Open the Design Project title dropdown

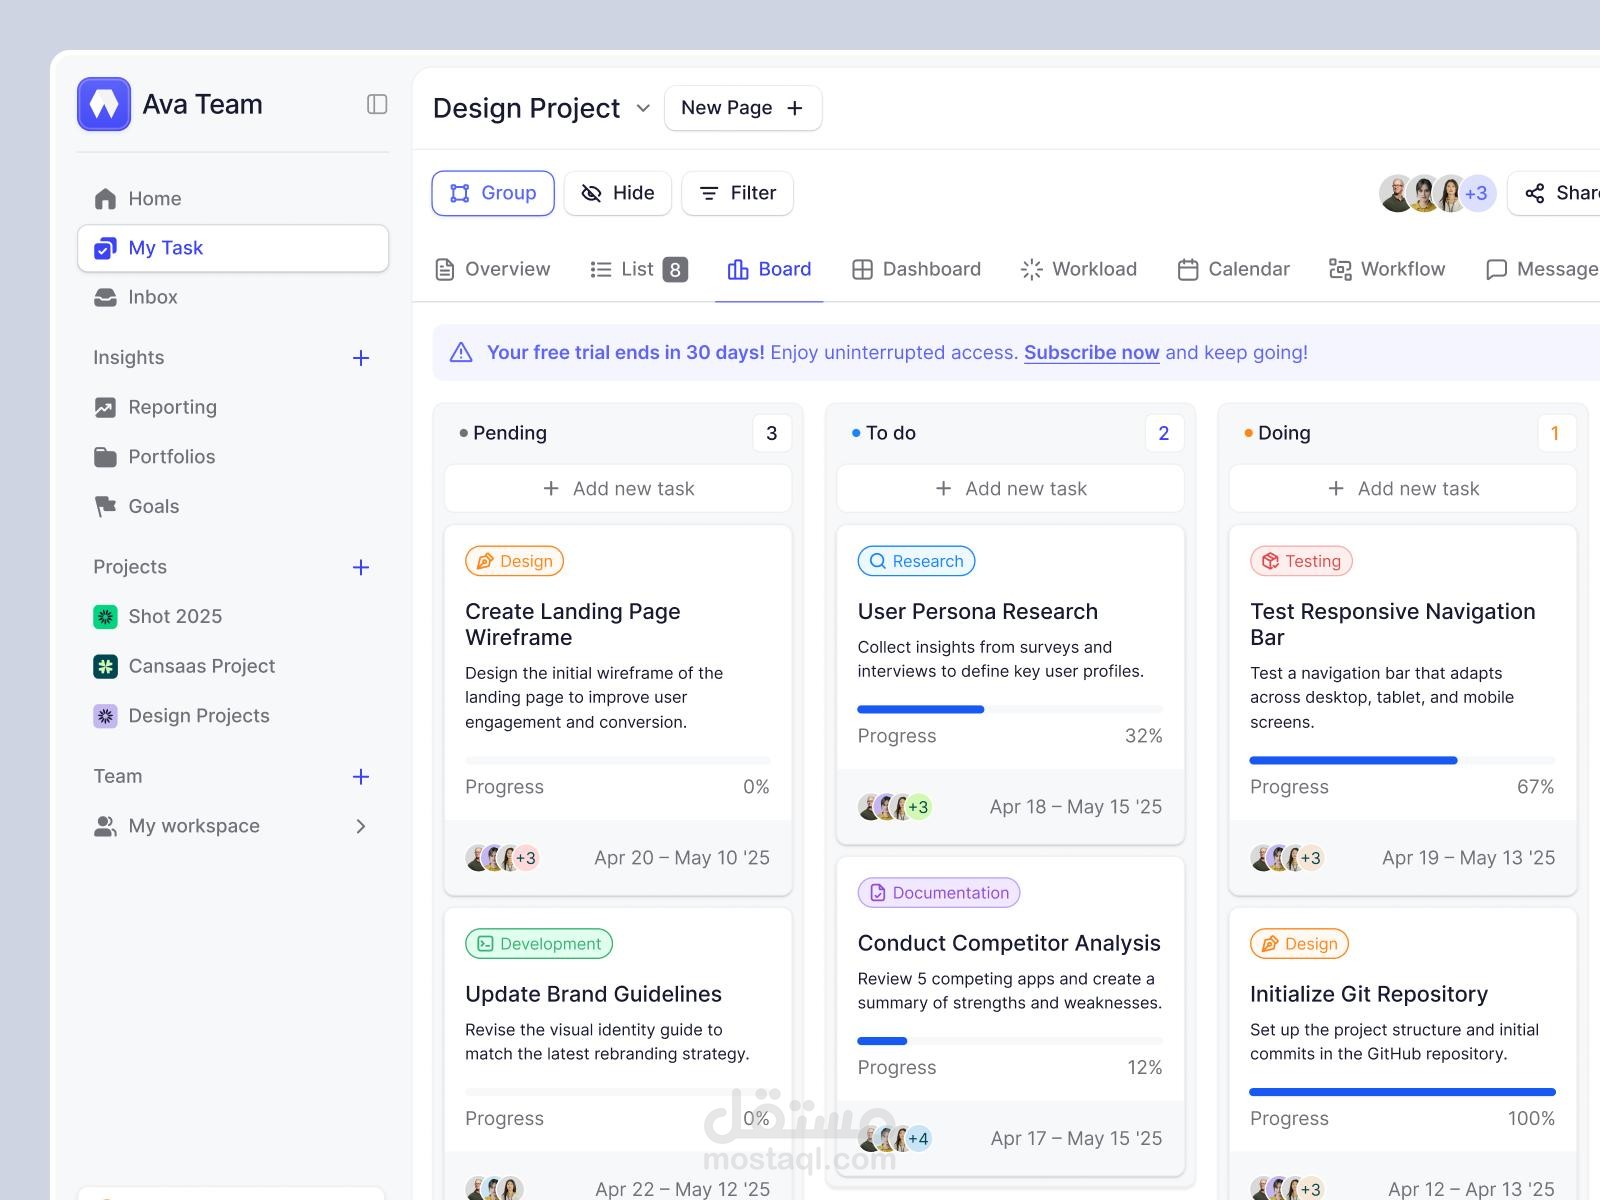pyautogui.click(x=644, y=108)
